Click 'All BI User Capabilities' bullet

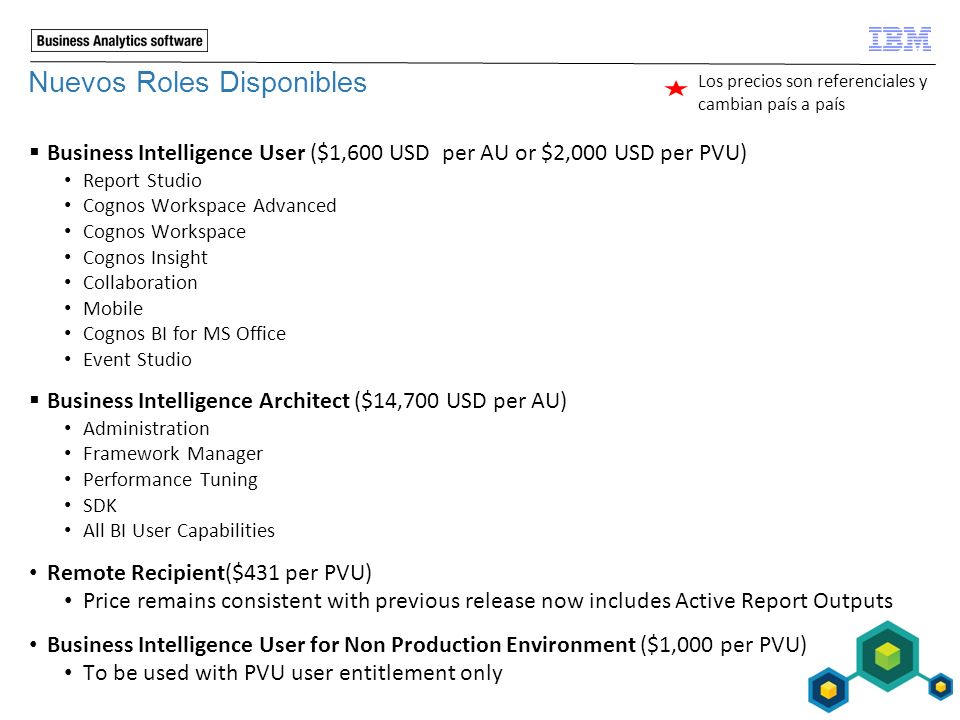click(179, 530)
